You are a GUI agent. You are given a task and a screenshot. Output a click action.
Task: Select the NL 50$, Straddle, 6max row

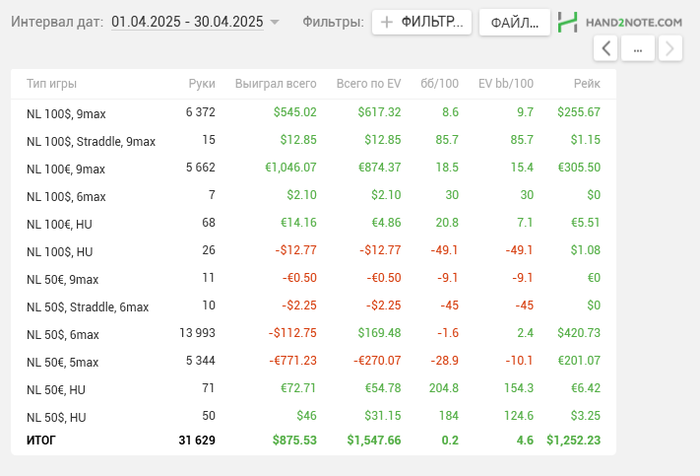pyautogui.click(x=88, y=307)
